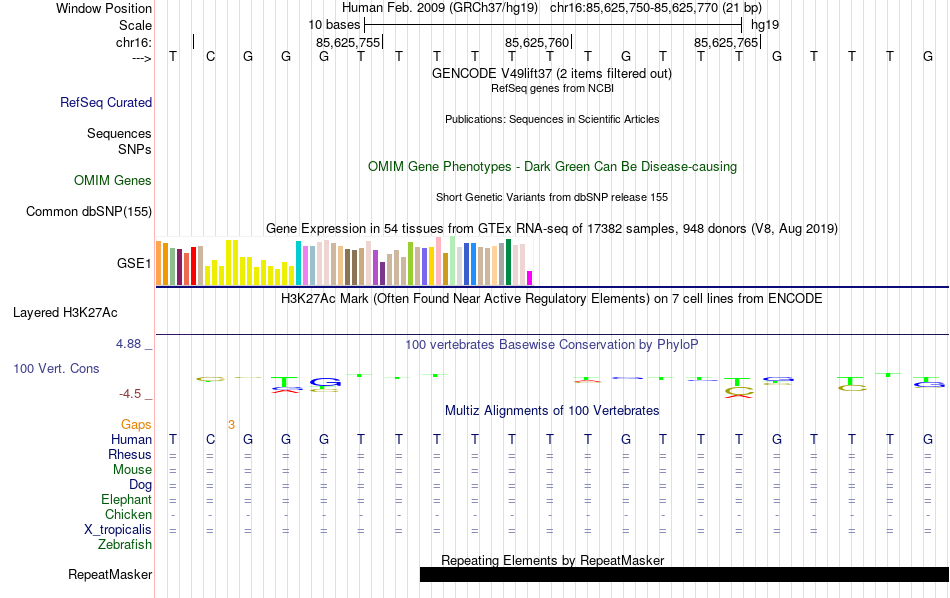Click the 4.88 upper scale value
950x598 pixels.
(128, 344)
